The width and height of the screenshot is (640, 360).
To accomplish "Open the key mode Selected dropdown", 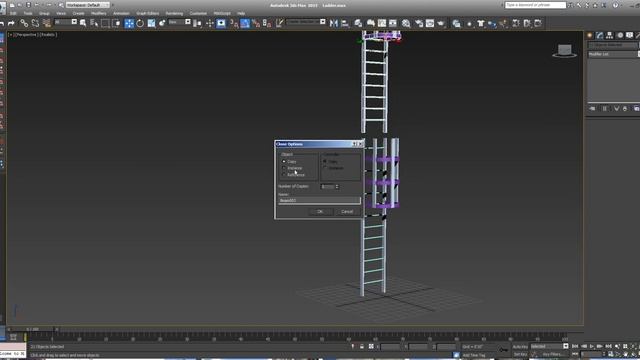I will click(549, 346).
